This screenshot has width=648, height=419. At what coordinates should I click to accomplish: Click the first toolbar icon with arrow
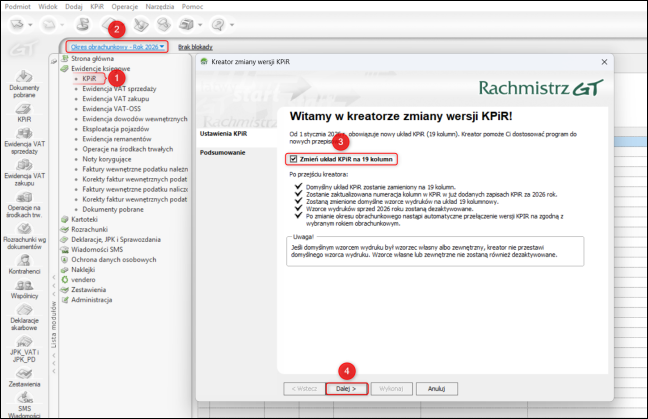(x=17, y=25)
